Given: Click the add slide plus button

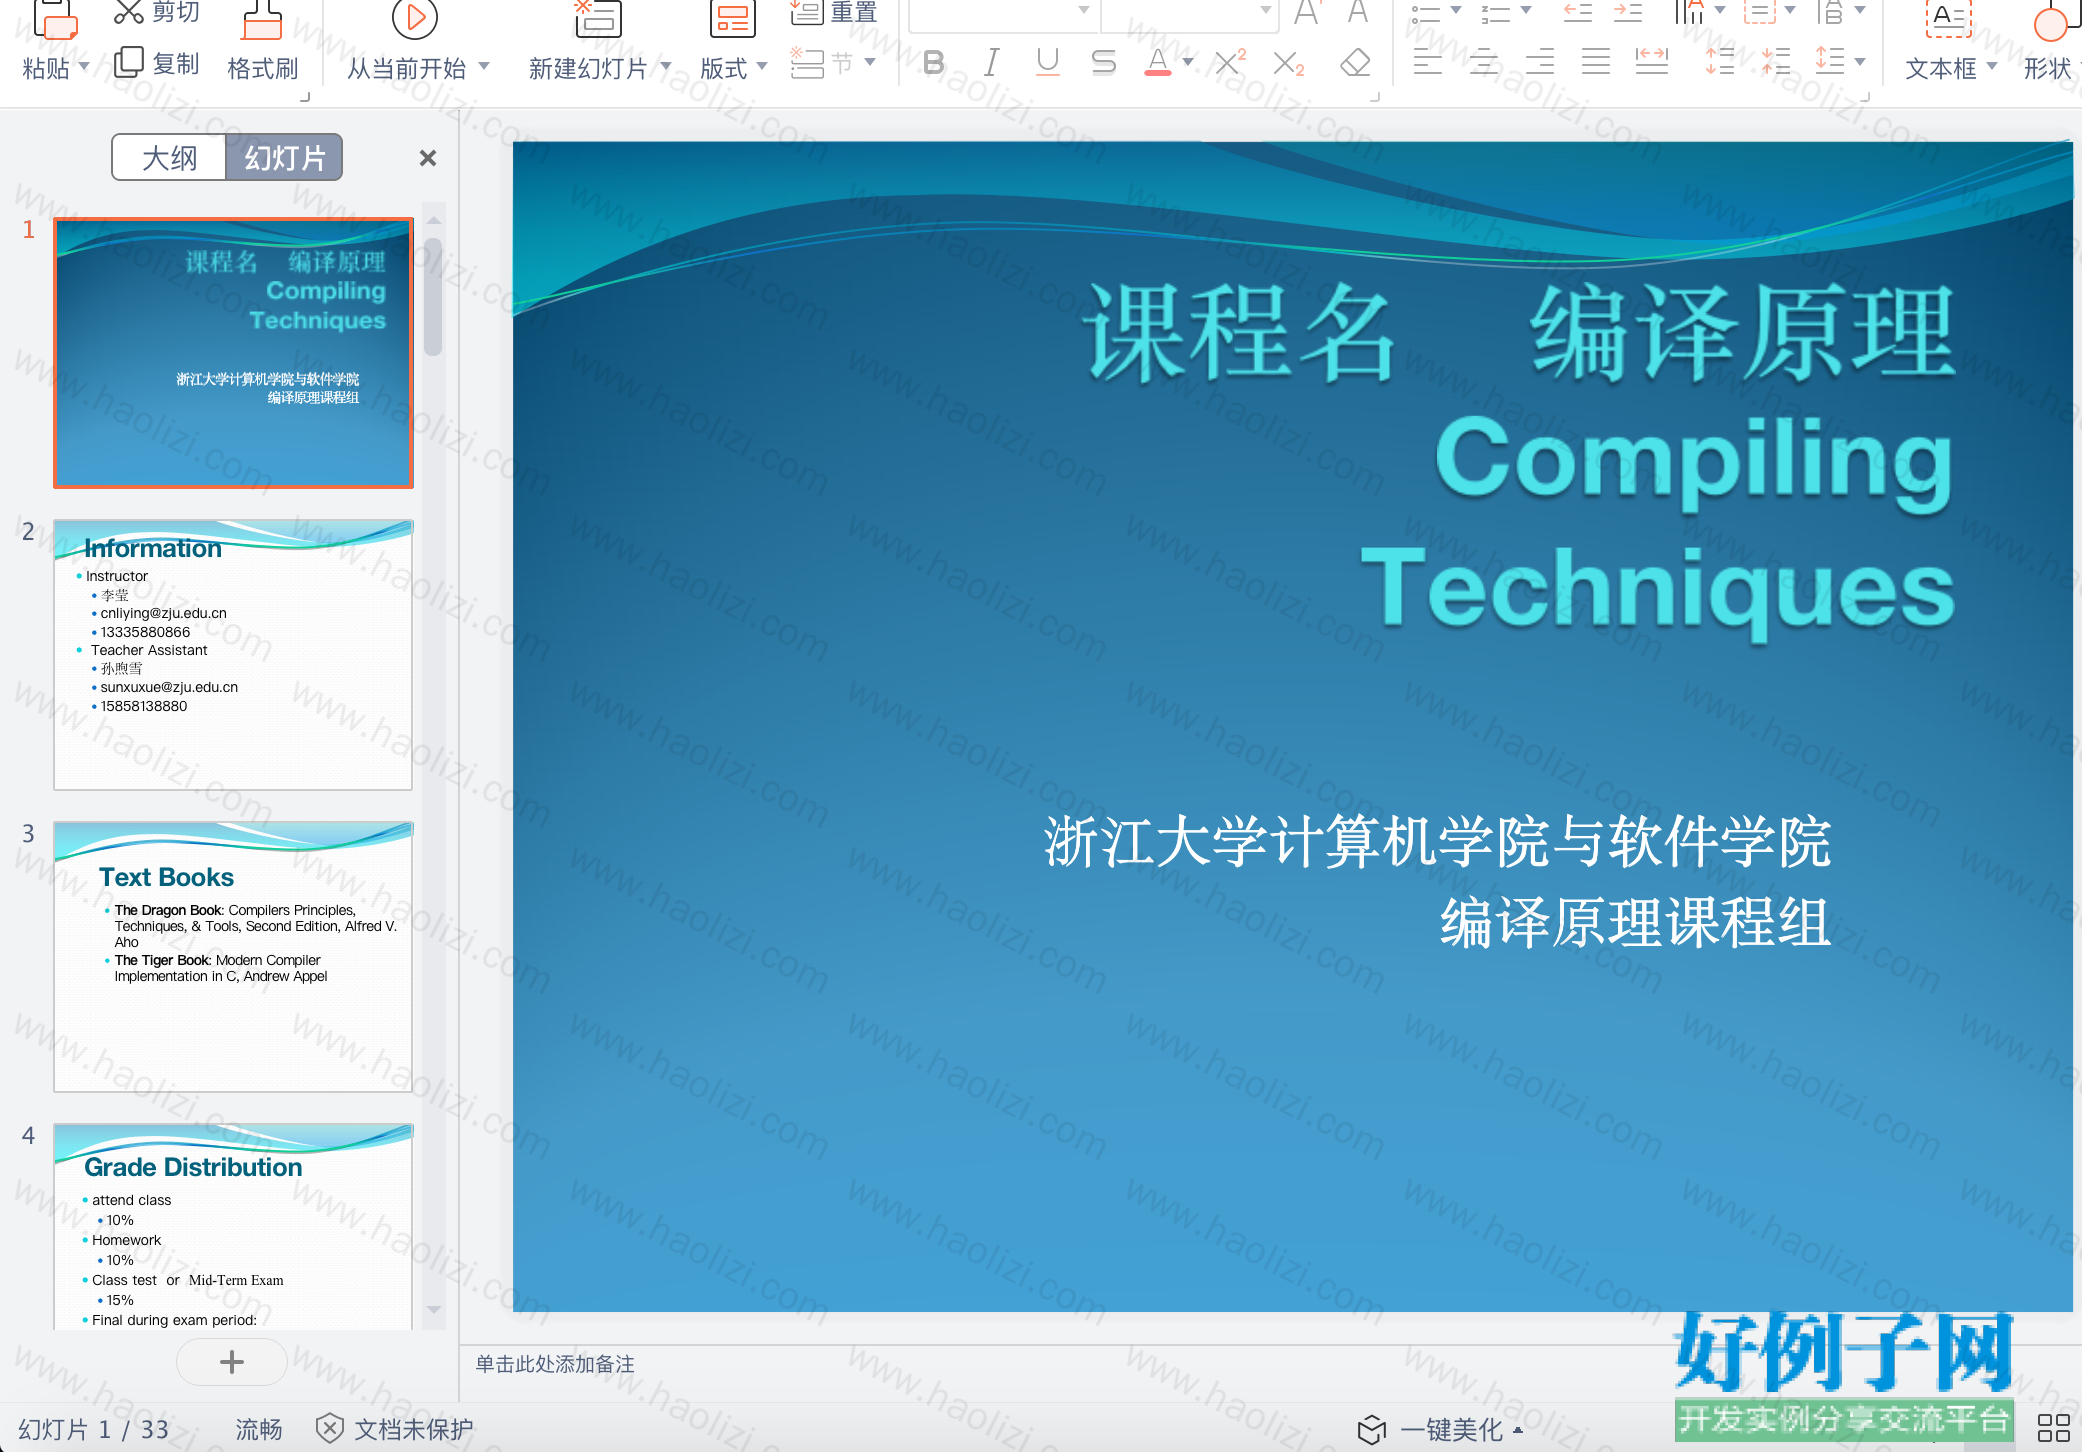Looking at the screenshot, I should (232, 1361).
